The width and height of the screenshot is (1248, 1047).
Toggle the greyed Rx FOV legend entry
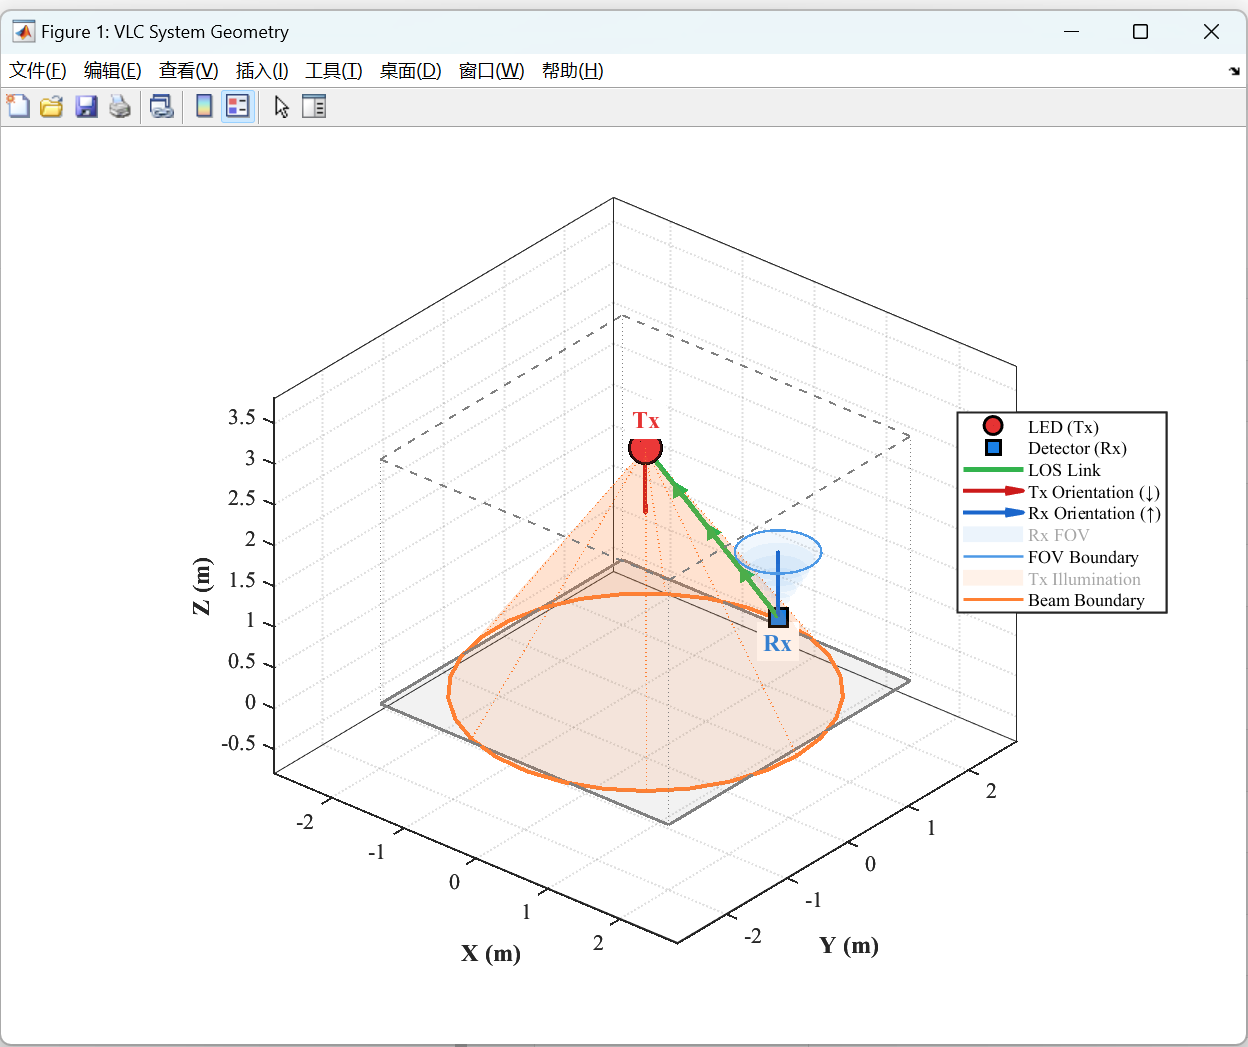1058,535
